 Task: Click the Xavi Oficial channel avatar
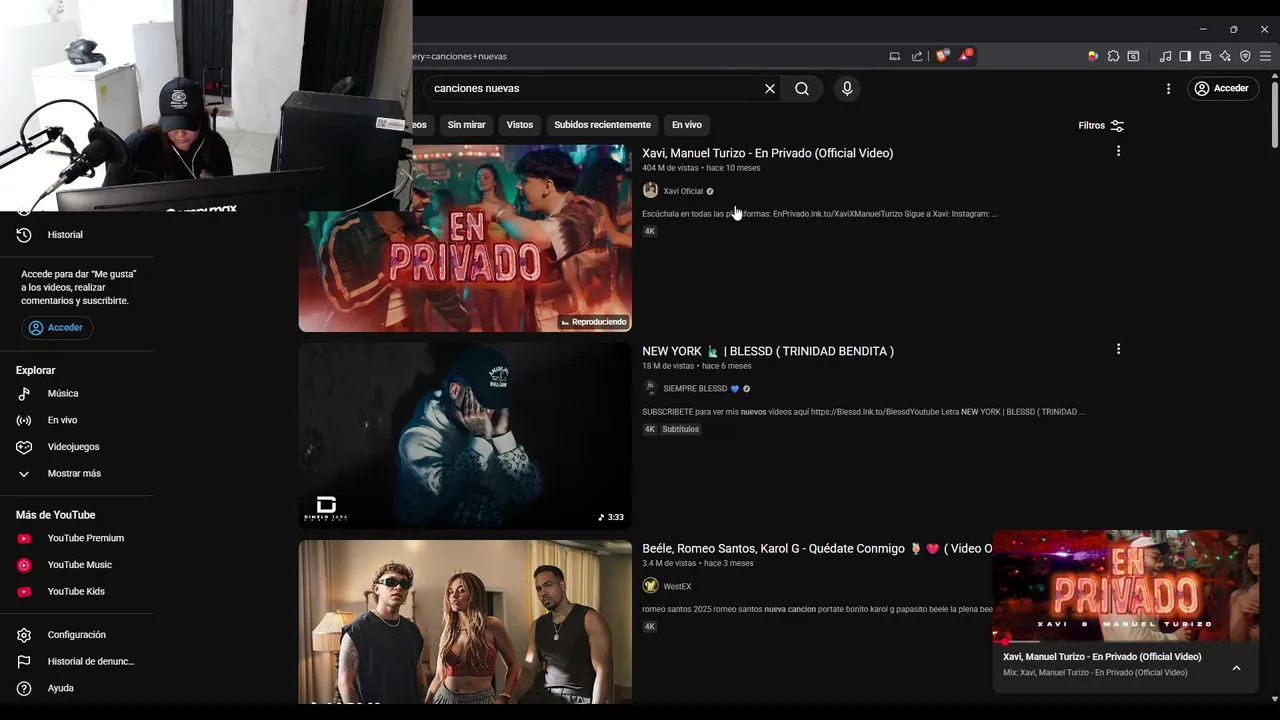tap(650, 191)
